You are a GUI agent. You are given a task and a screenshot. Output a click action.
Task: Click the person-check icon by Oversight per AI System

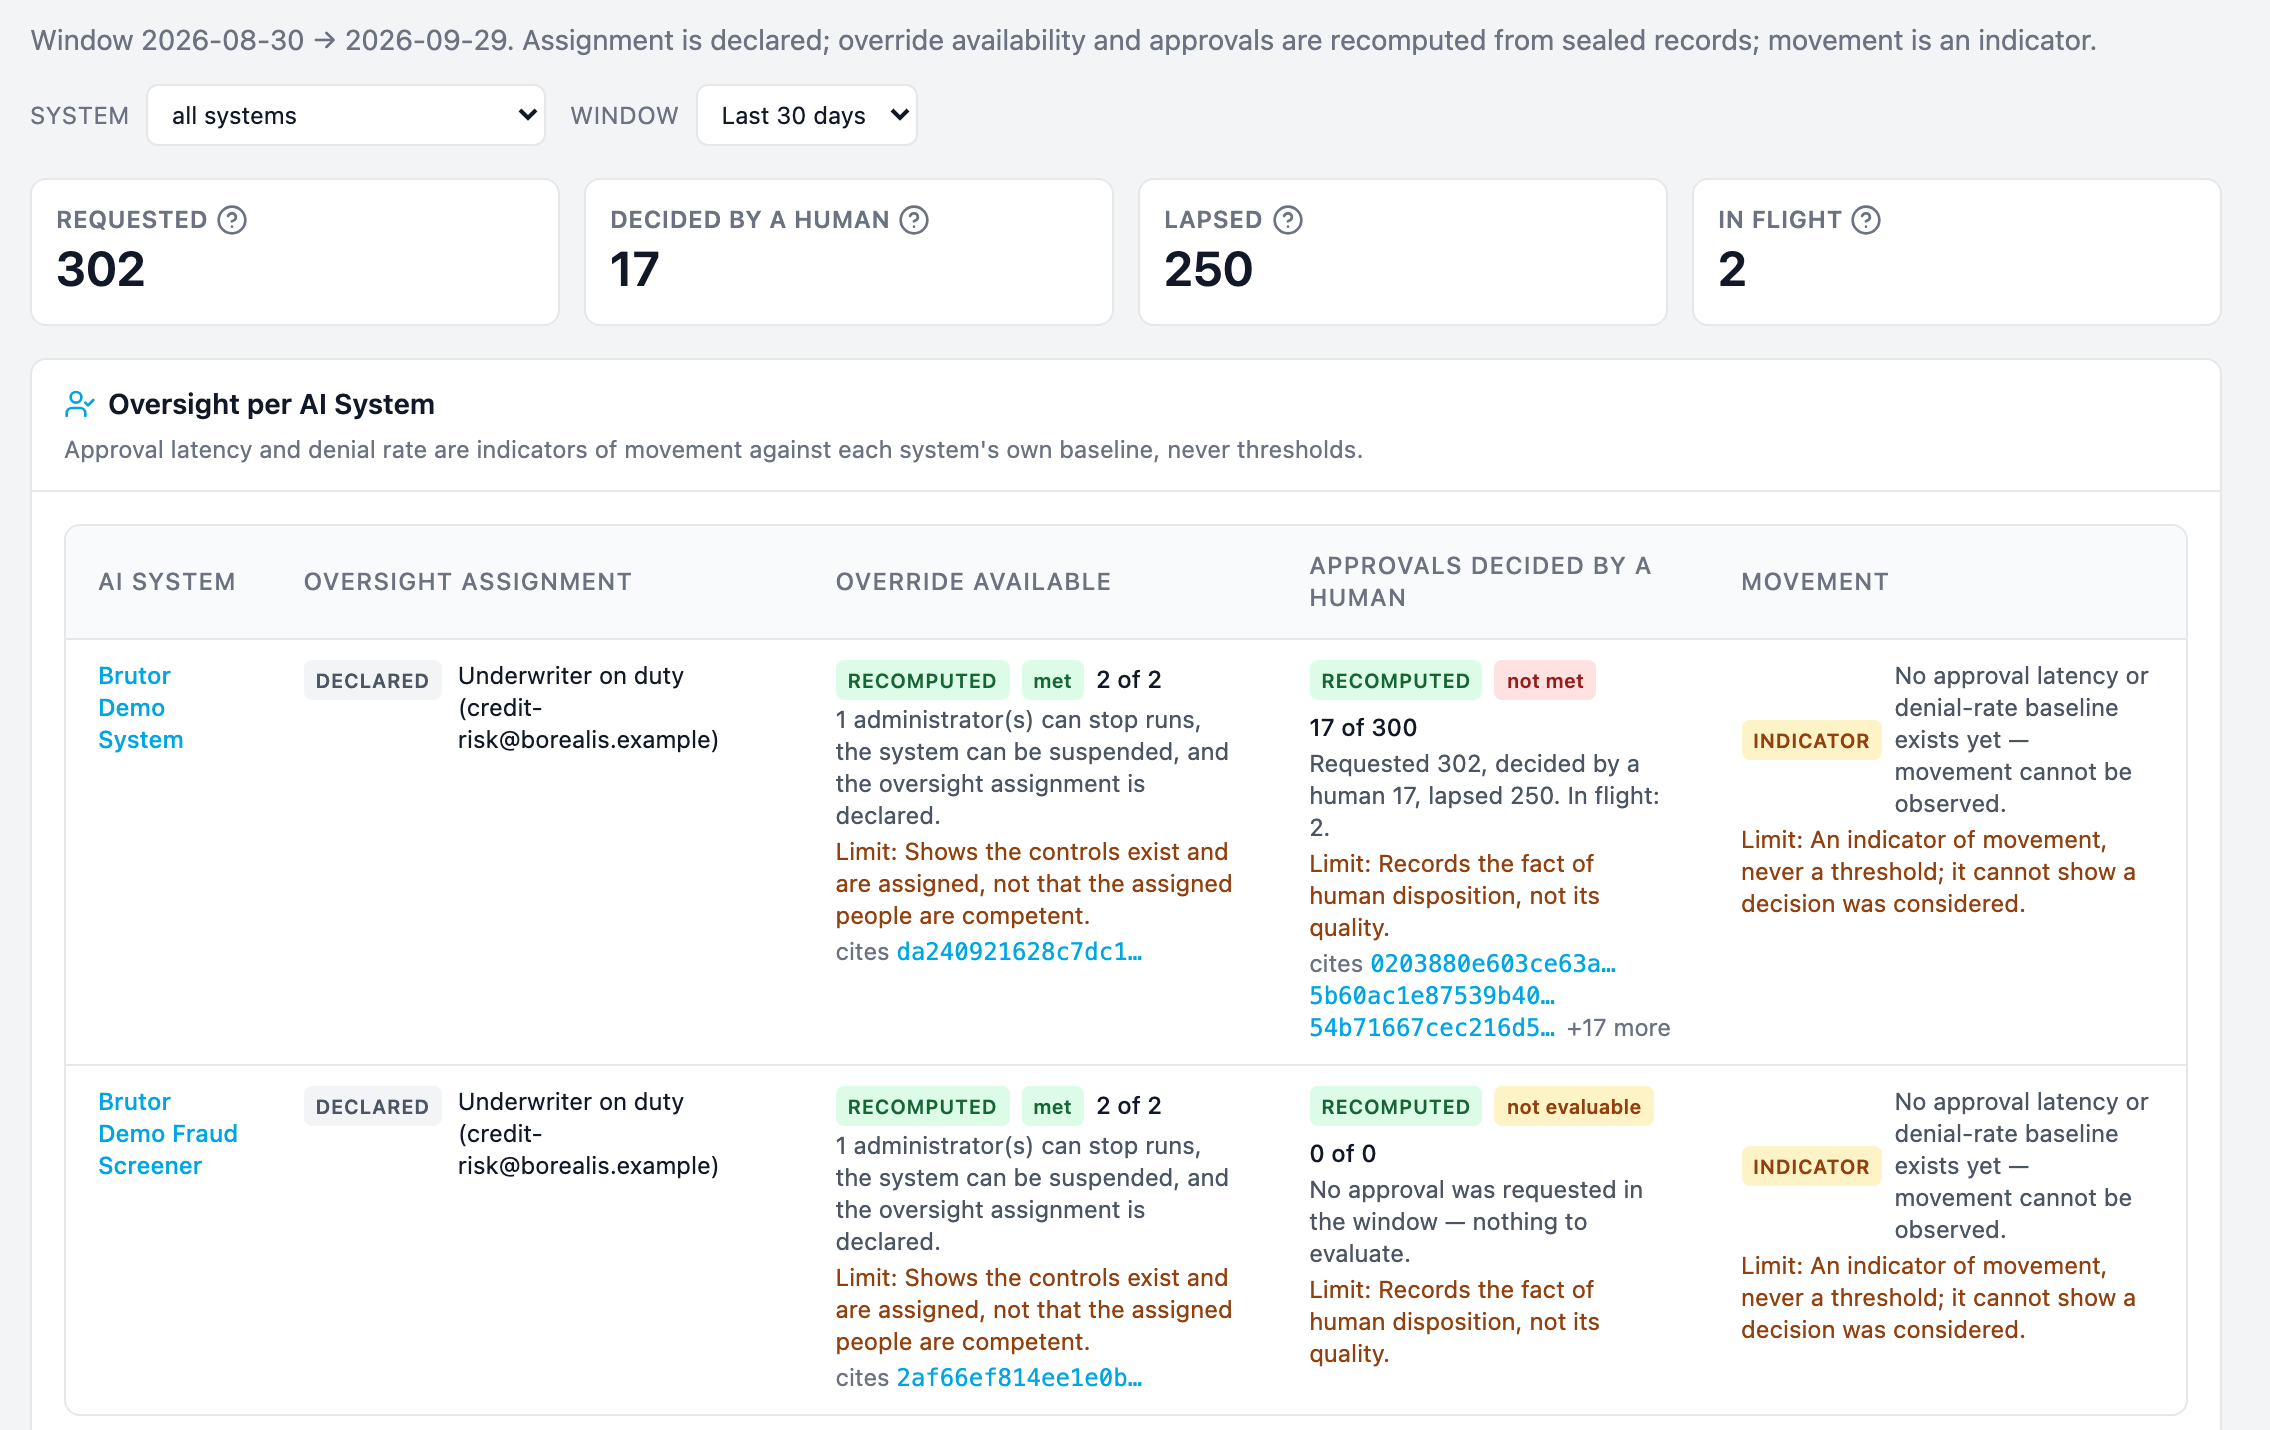(x=79, y=404)
